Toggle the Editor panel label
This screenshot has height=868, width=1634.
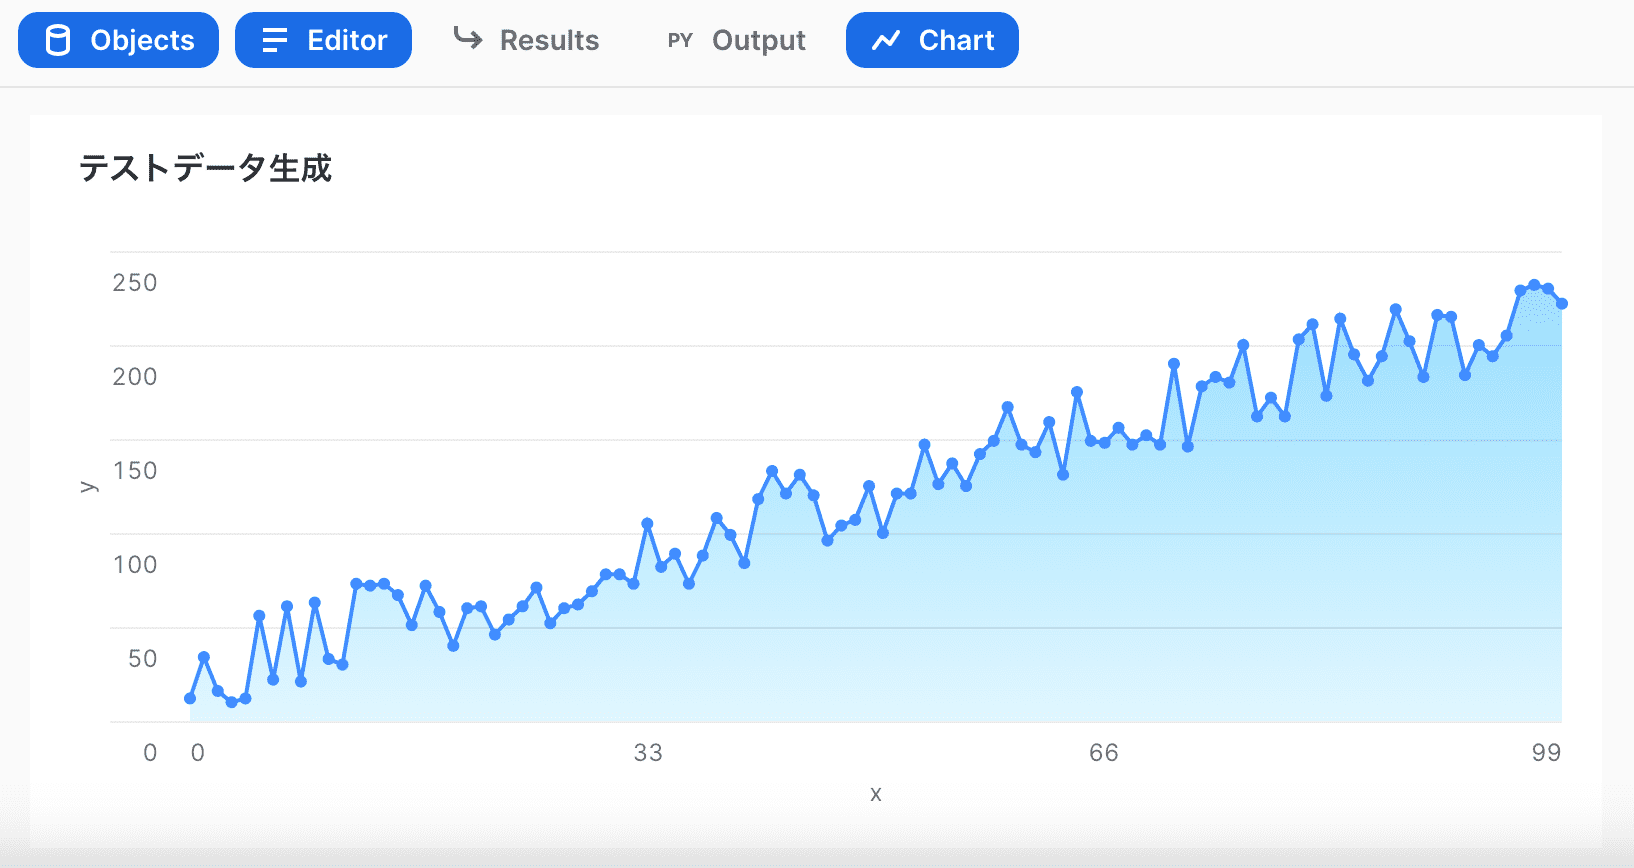tap(347, 41)
